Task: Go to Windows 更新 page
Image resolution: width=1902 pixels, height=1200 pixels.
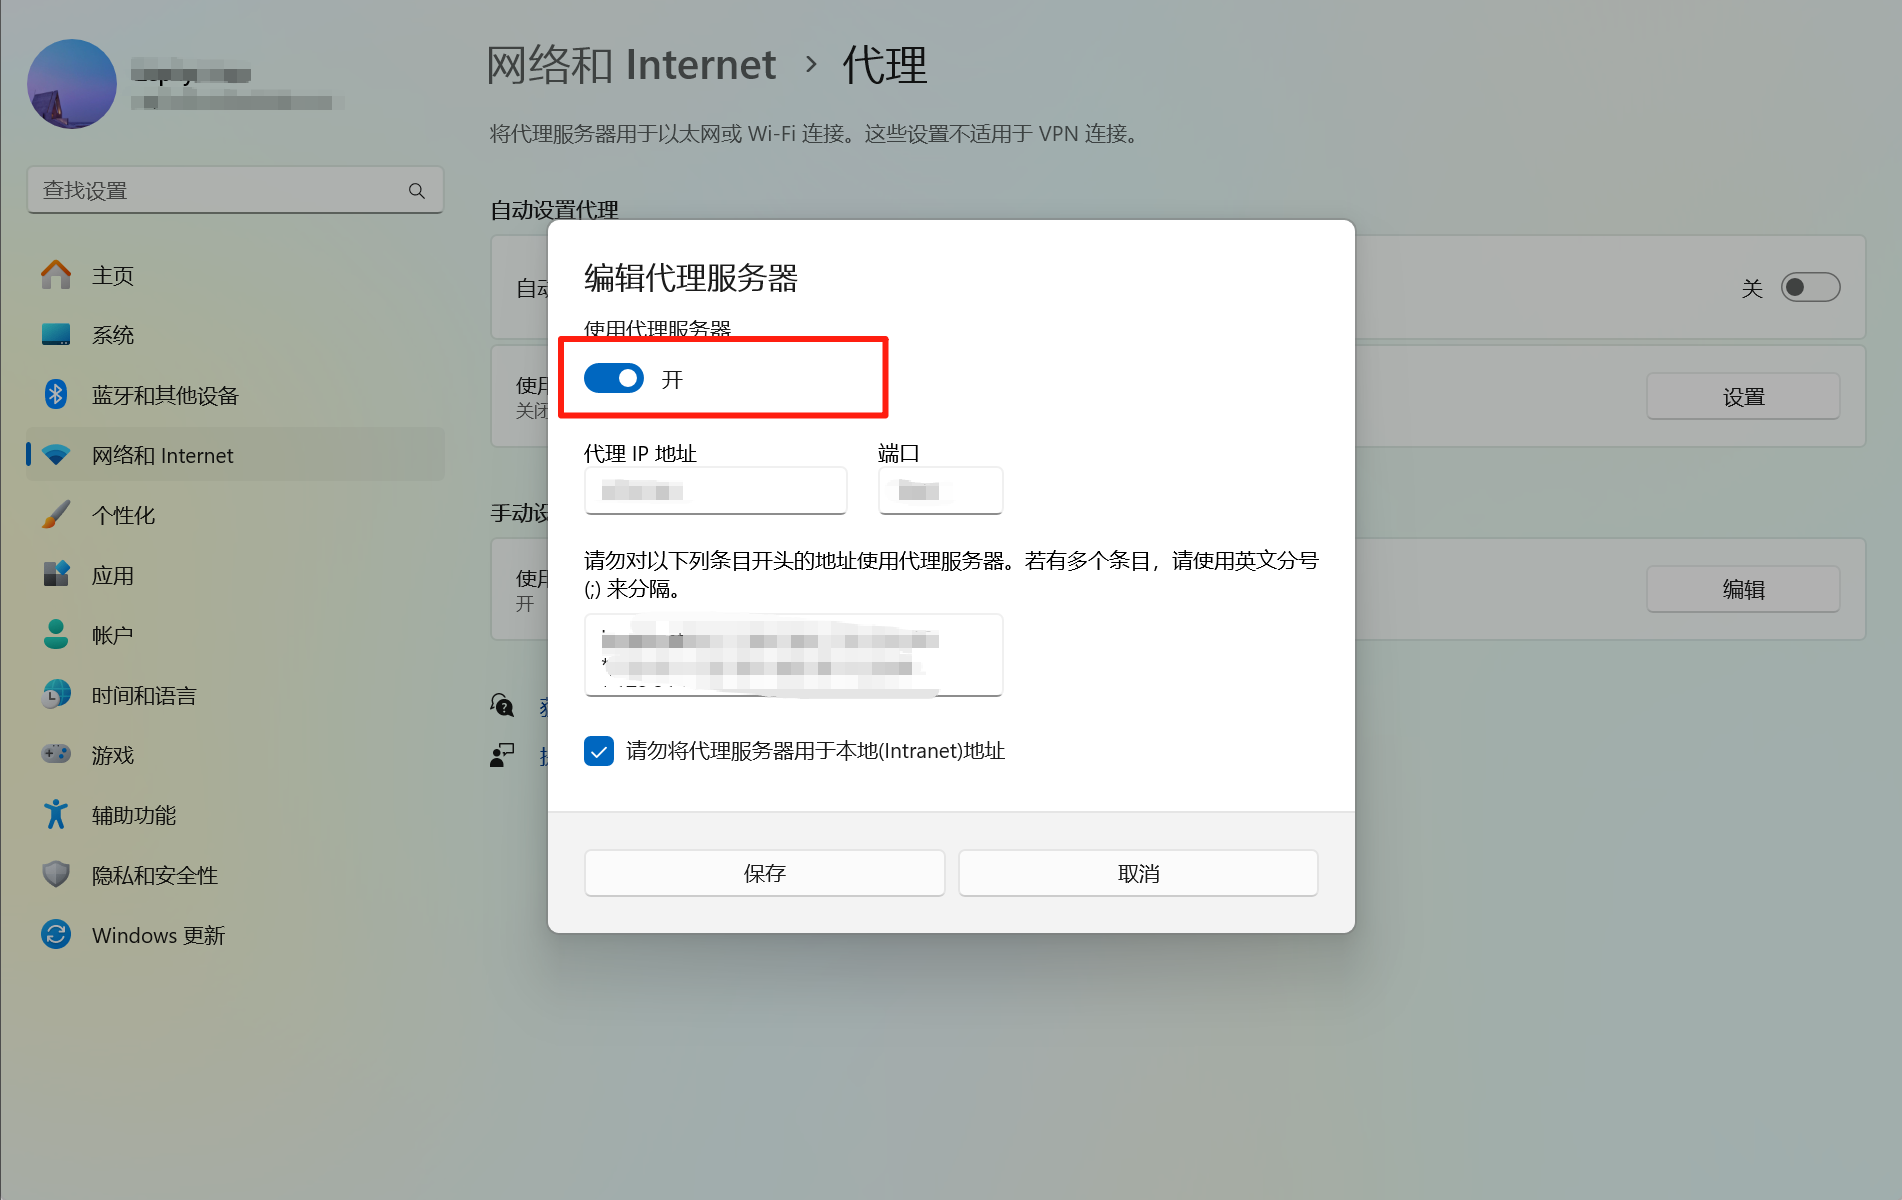Action: 236,935
